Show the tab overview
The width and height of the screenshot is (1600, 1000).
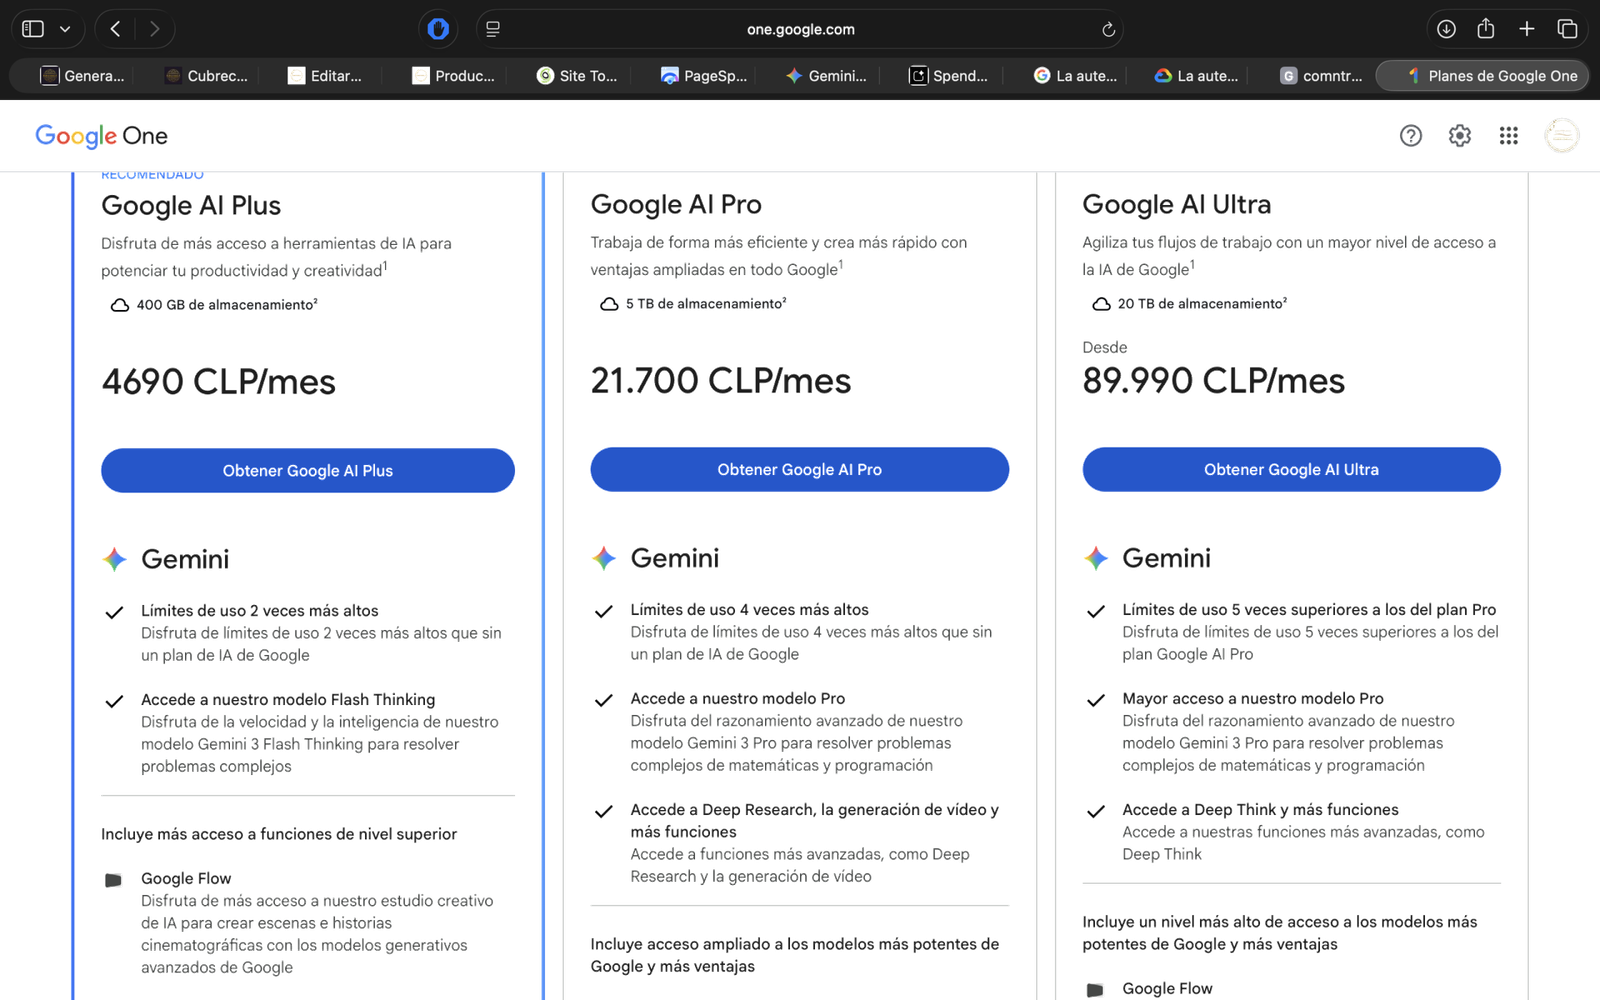[x=1567, y=29]
